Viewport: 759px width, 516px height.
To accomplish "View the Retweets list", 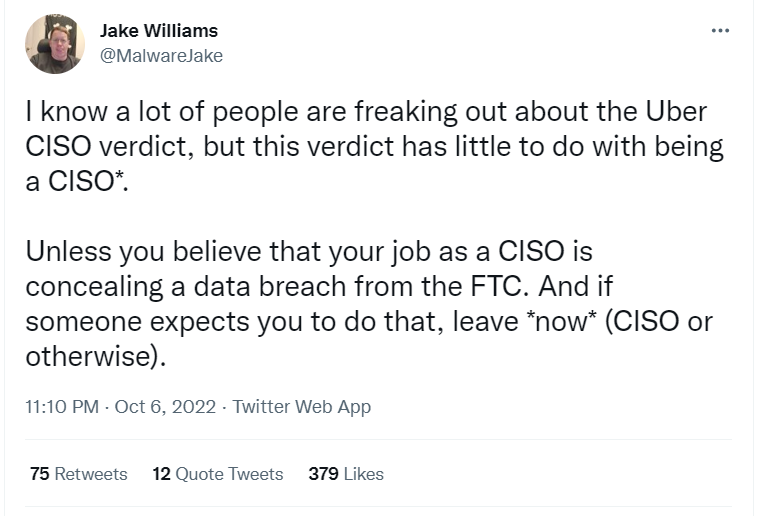I will pyautogui.click(x=91, y=474).
